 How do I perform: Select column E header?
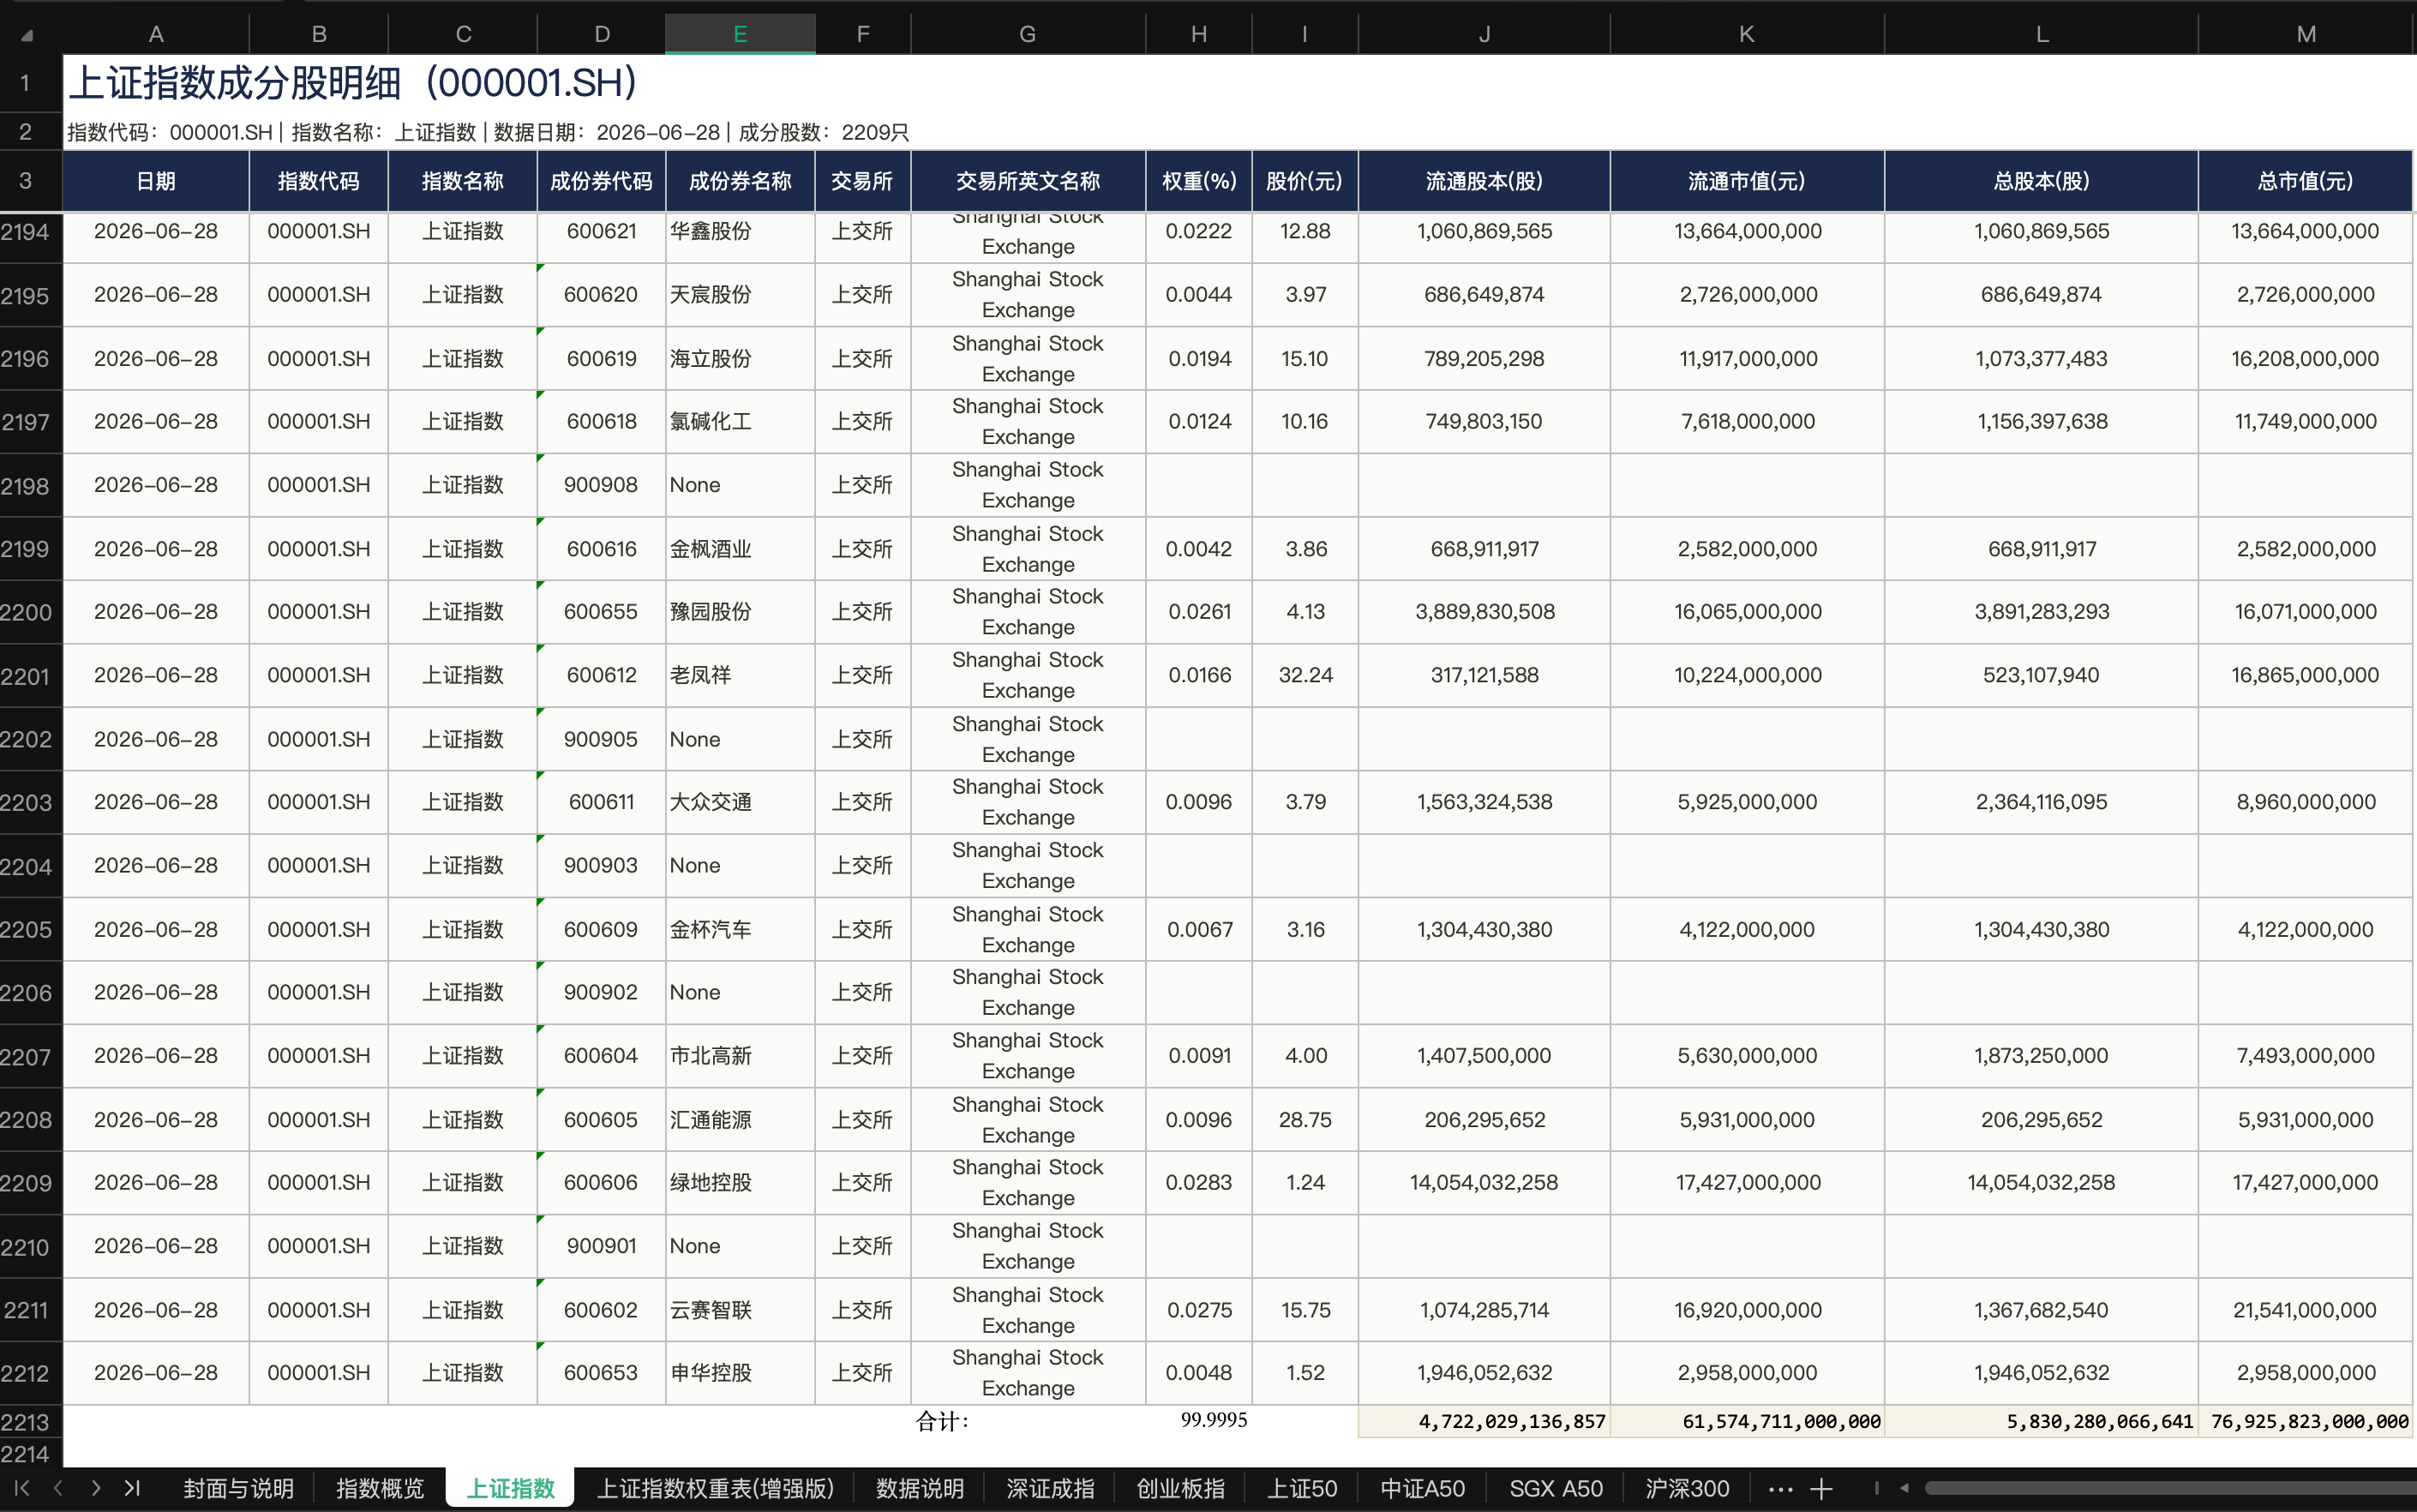tap(740, 34)
